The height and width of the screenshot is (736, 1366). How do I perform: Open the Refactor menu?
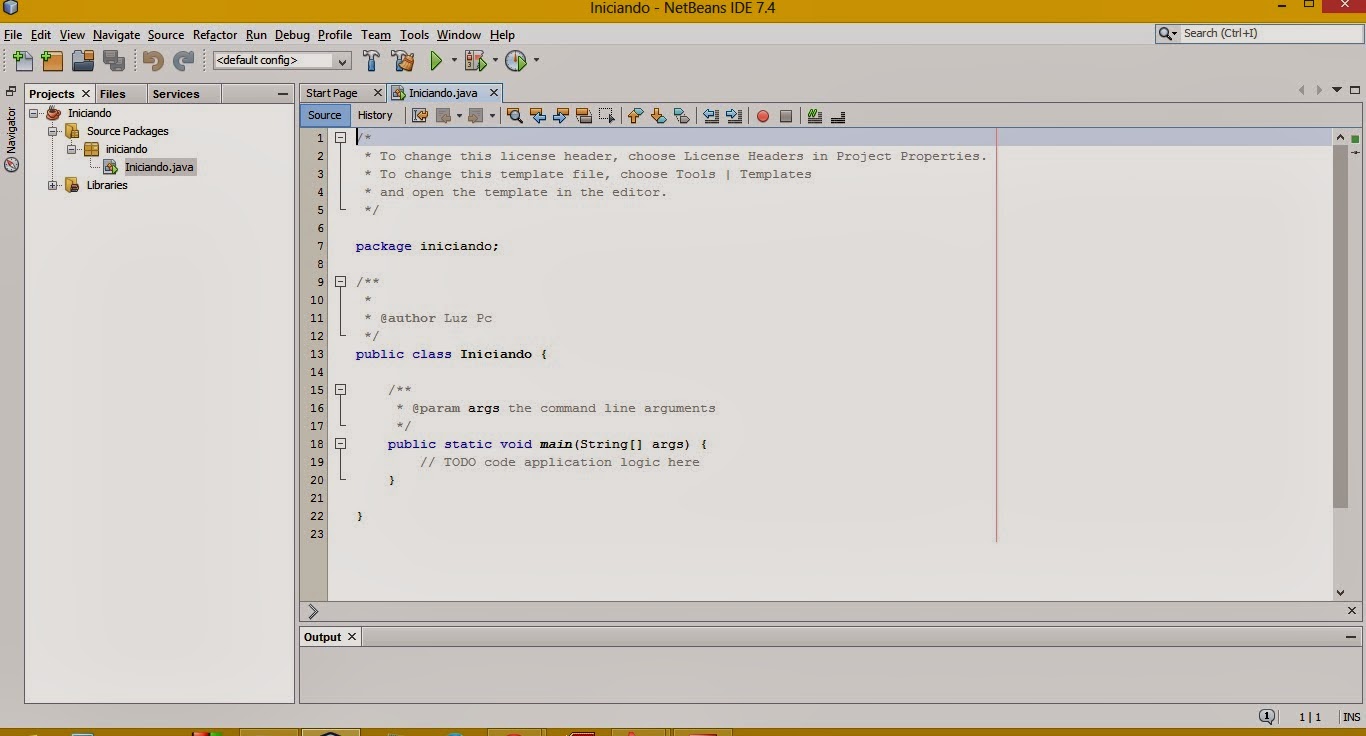(214, 35)
